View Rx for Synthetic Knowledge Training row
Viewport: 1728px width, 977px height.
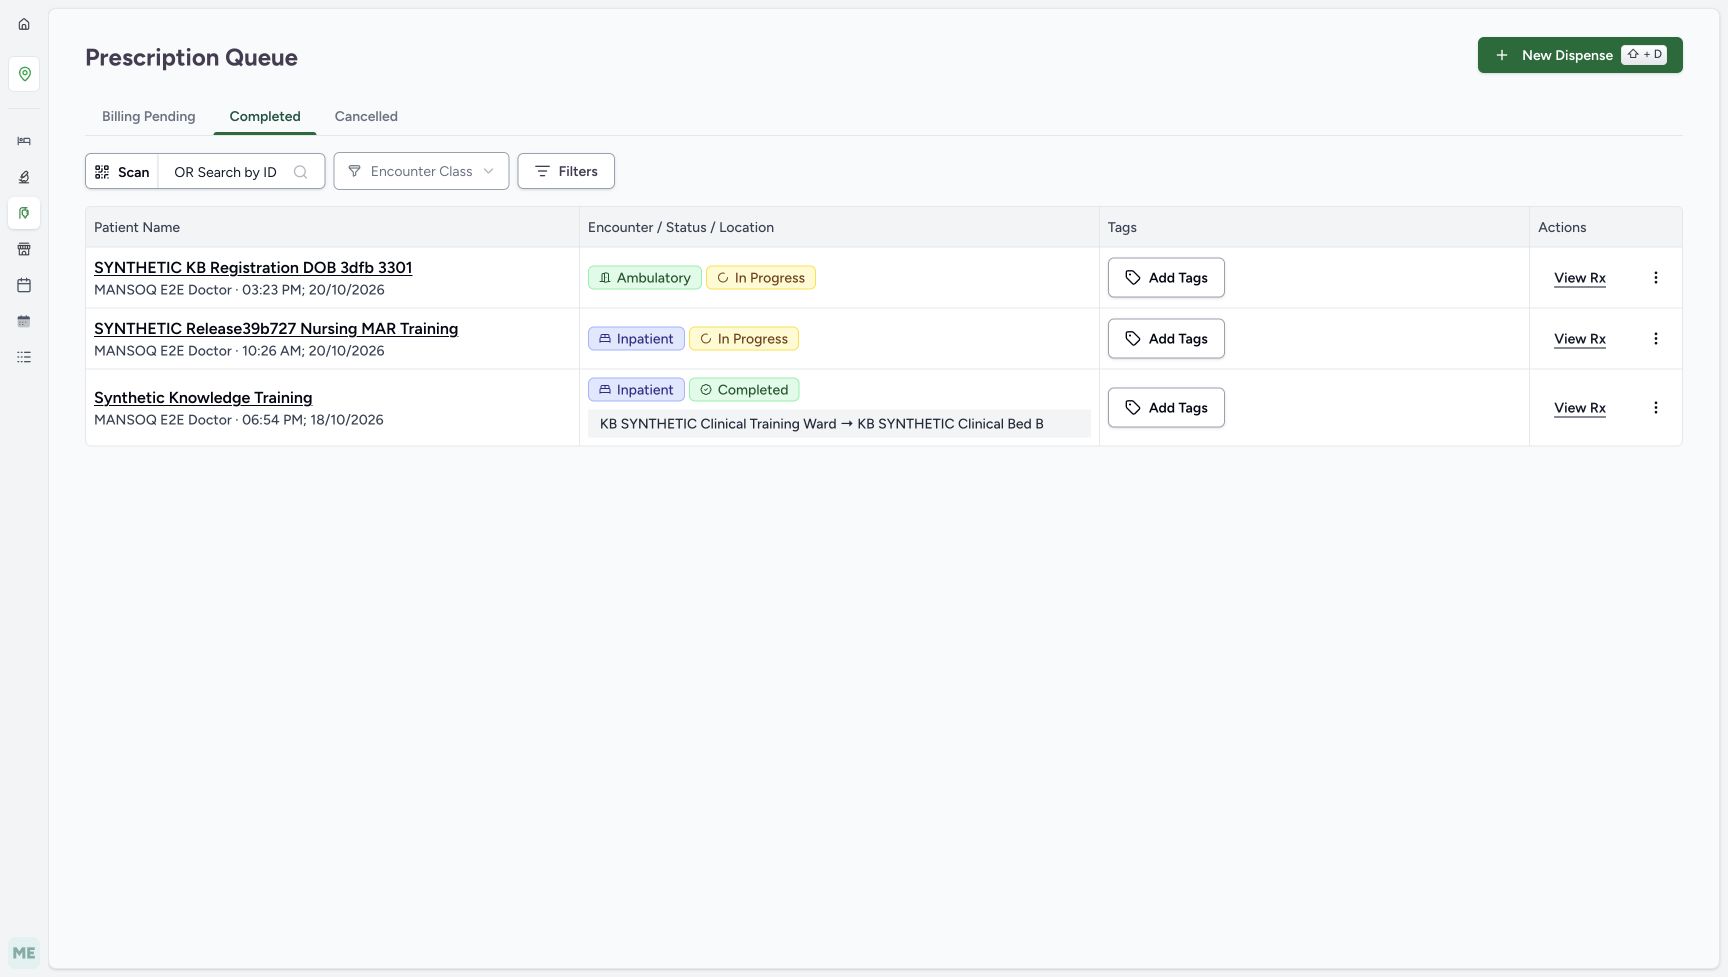click(x=1580, y=408)
